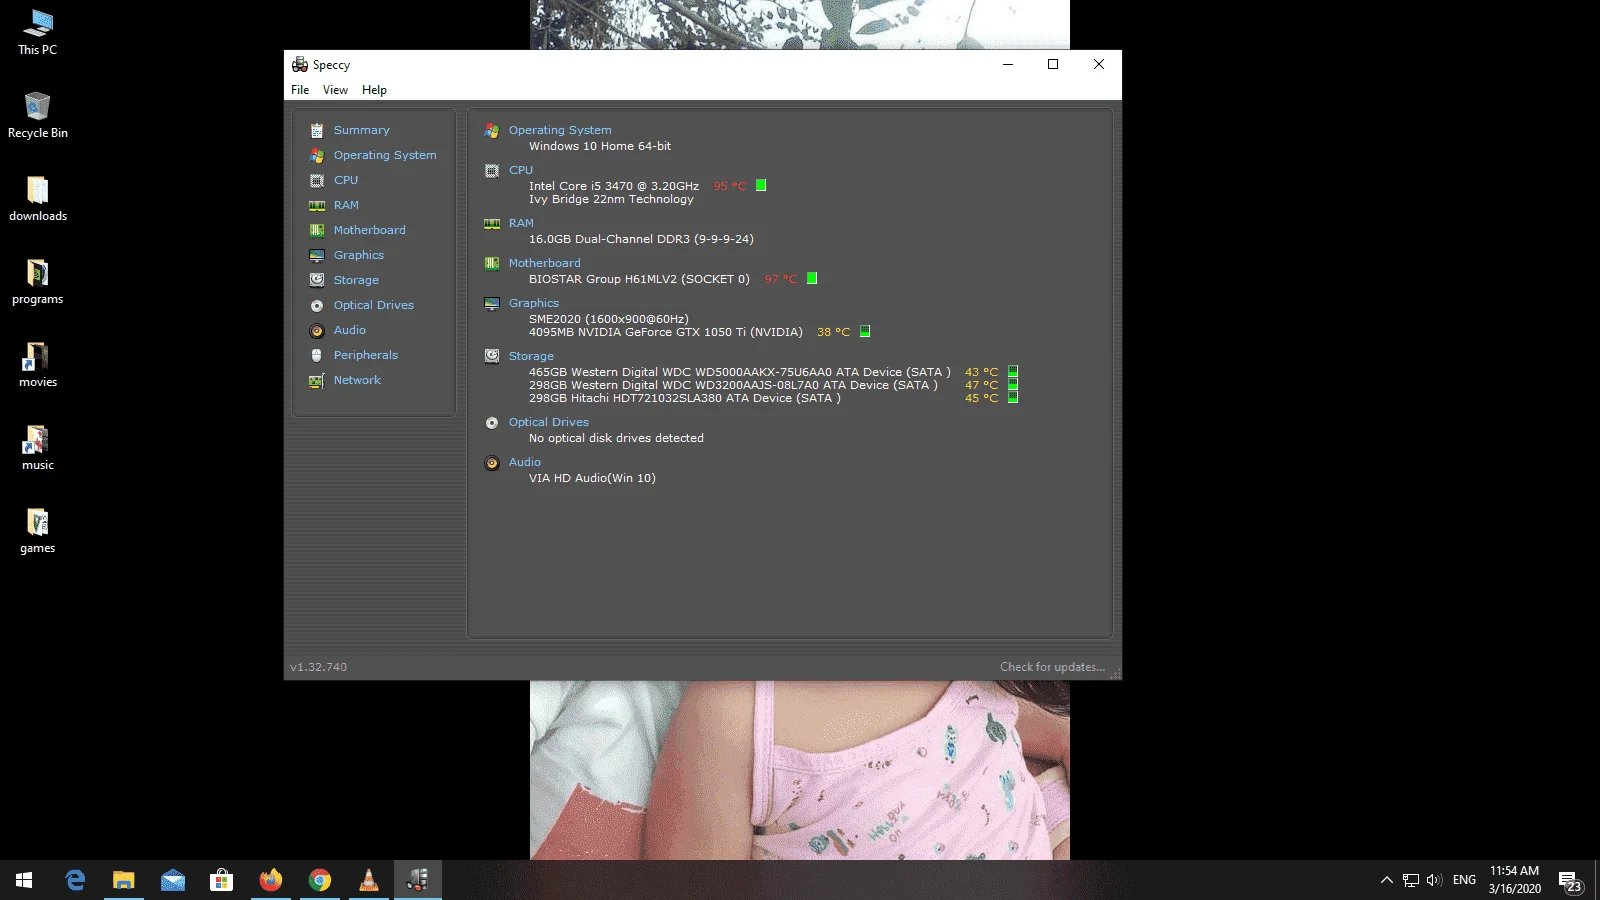Click the CPU temperature status indicator
The height and width of the screenshot is (900, 1600).
[x=761, y=185]
